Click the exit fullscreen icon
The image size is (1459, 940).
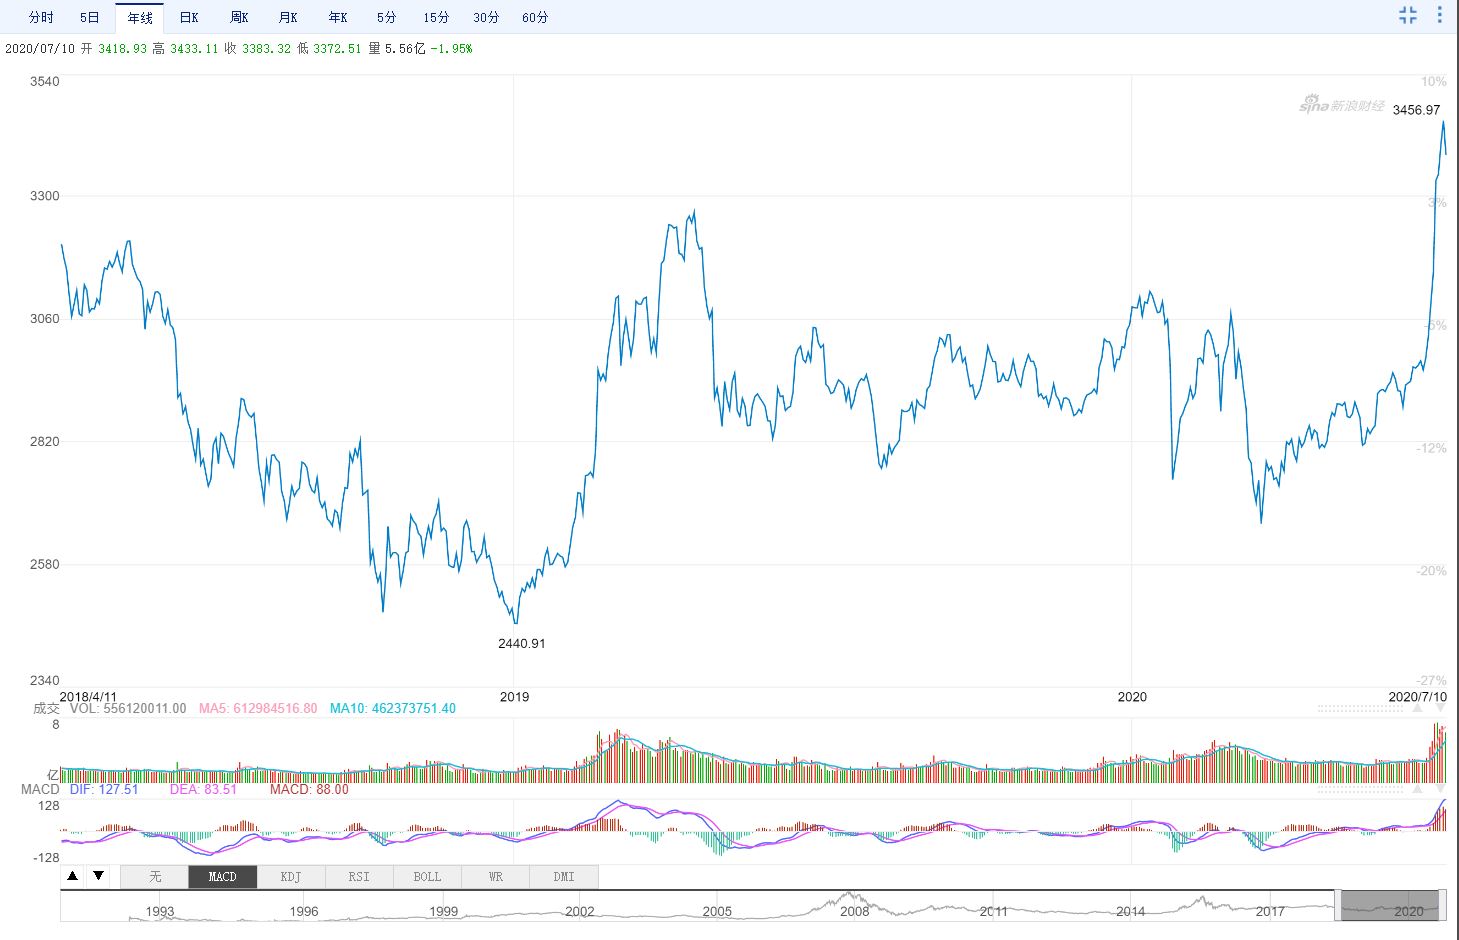point(1408,15)
